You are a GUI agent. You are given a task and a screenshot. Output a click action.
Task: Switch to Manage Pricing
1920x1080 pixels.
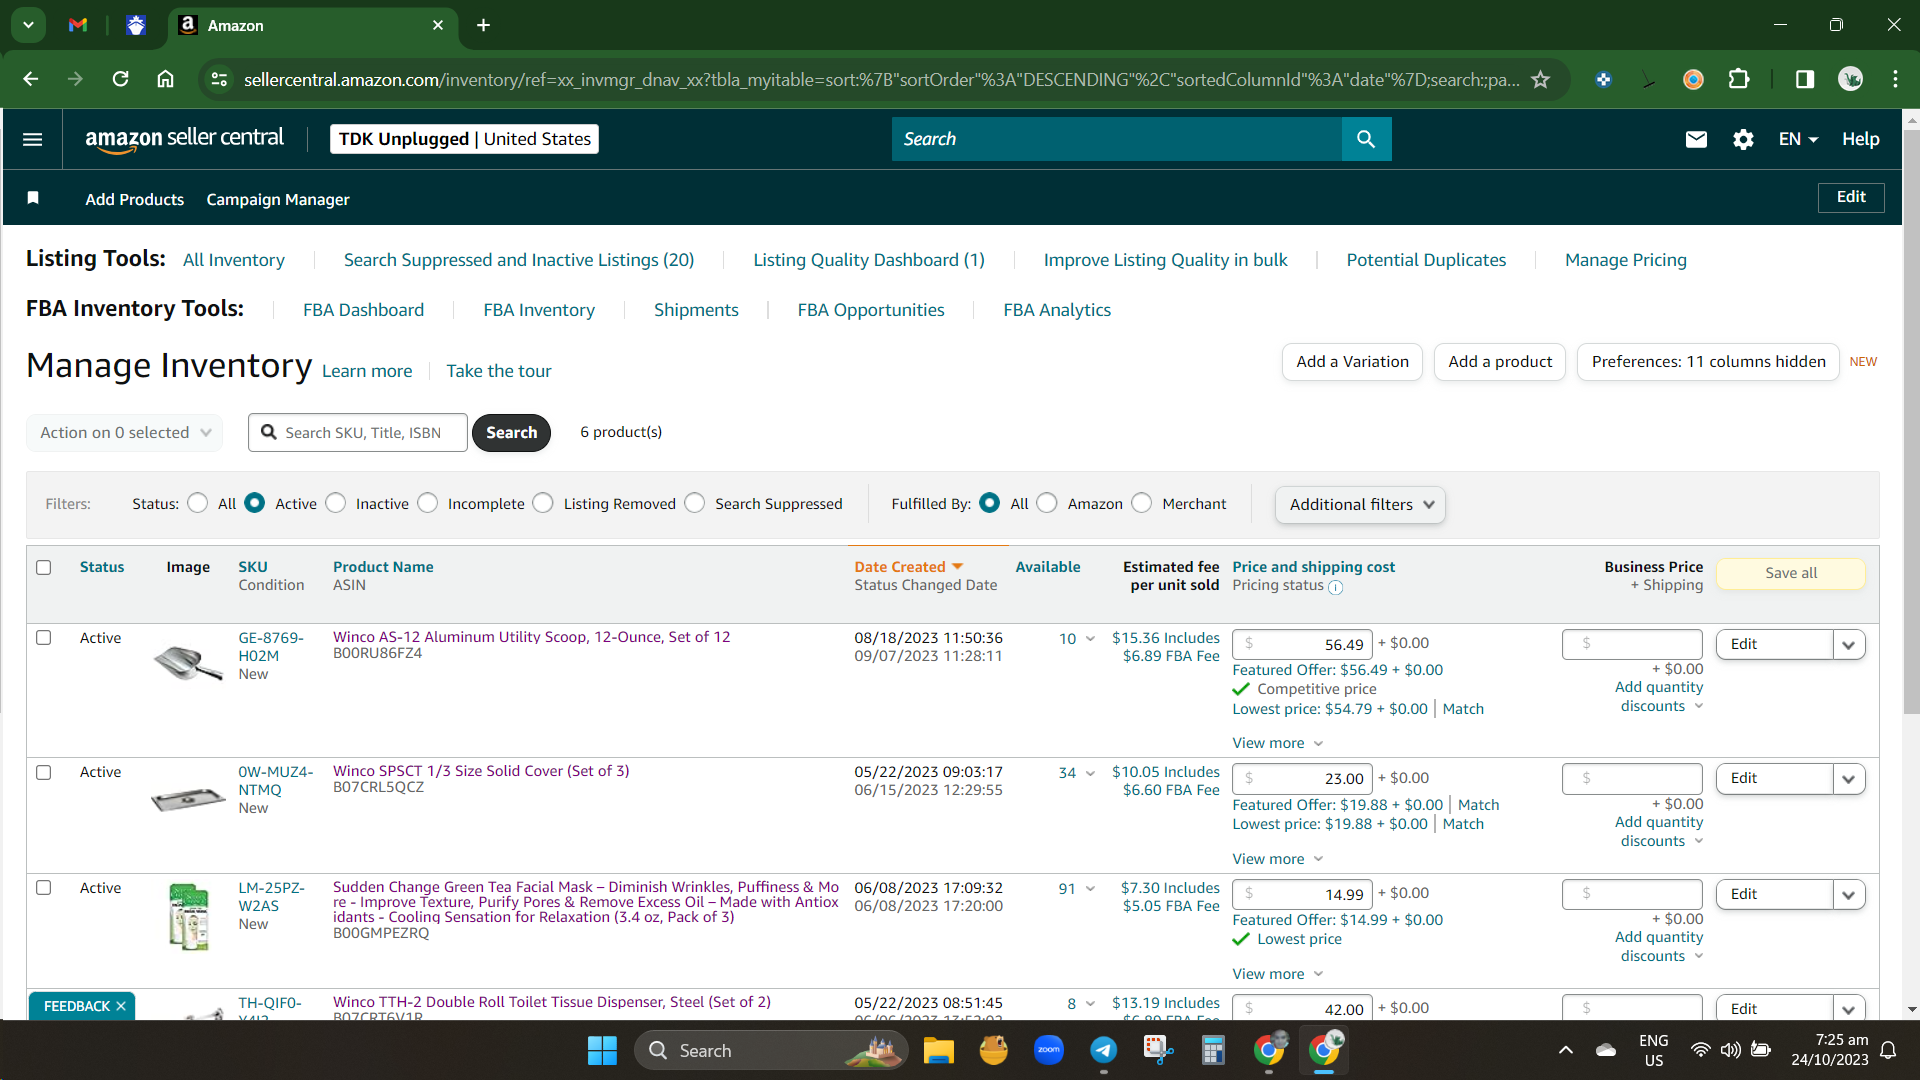(1626, 260)
